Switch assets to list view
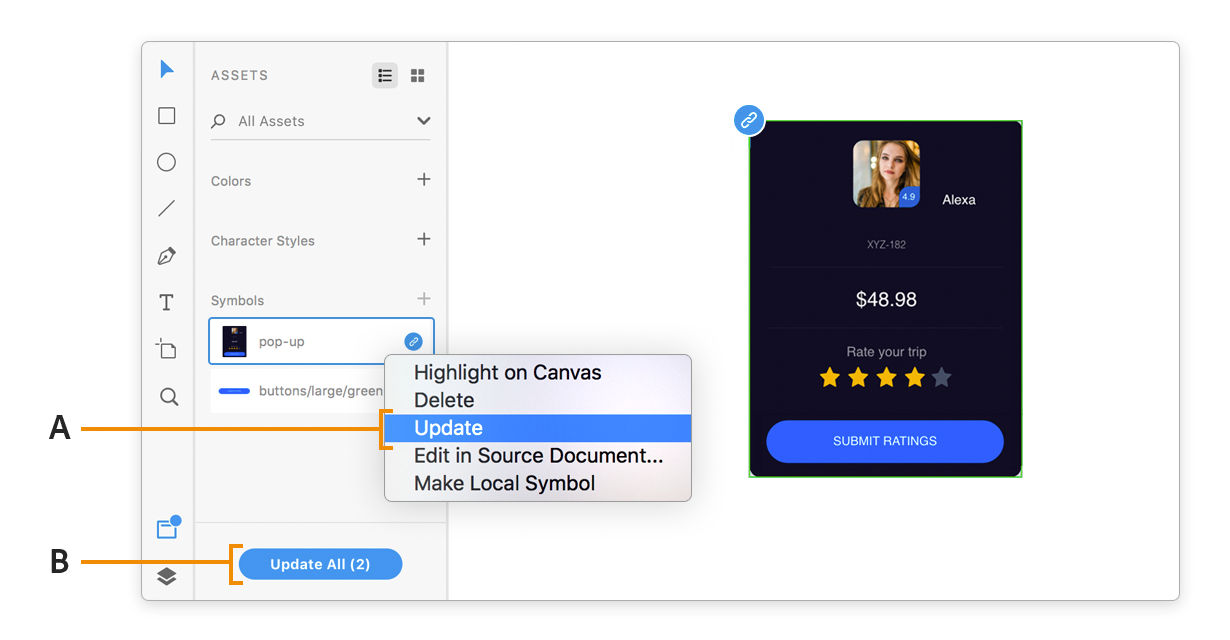 (385, 76)
